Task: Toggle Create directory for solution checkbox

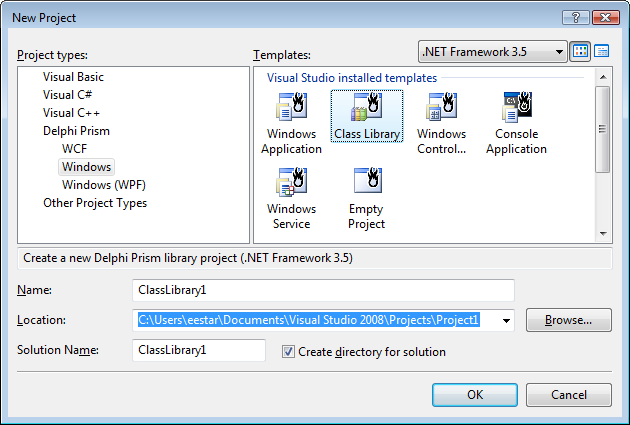Action: click(288, 352)
